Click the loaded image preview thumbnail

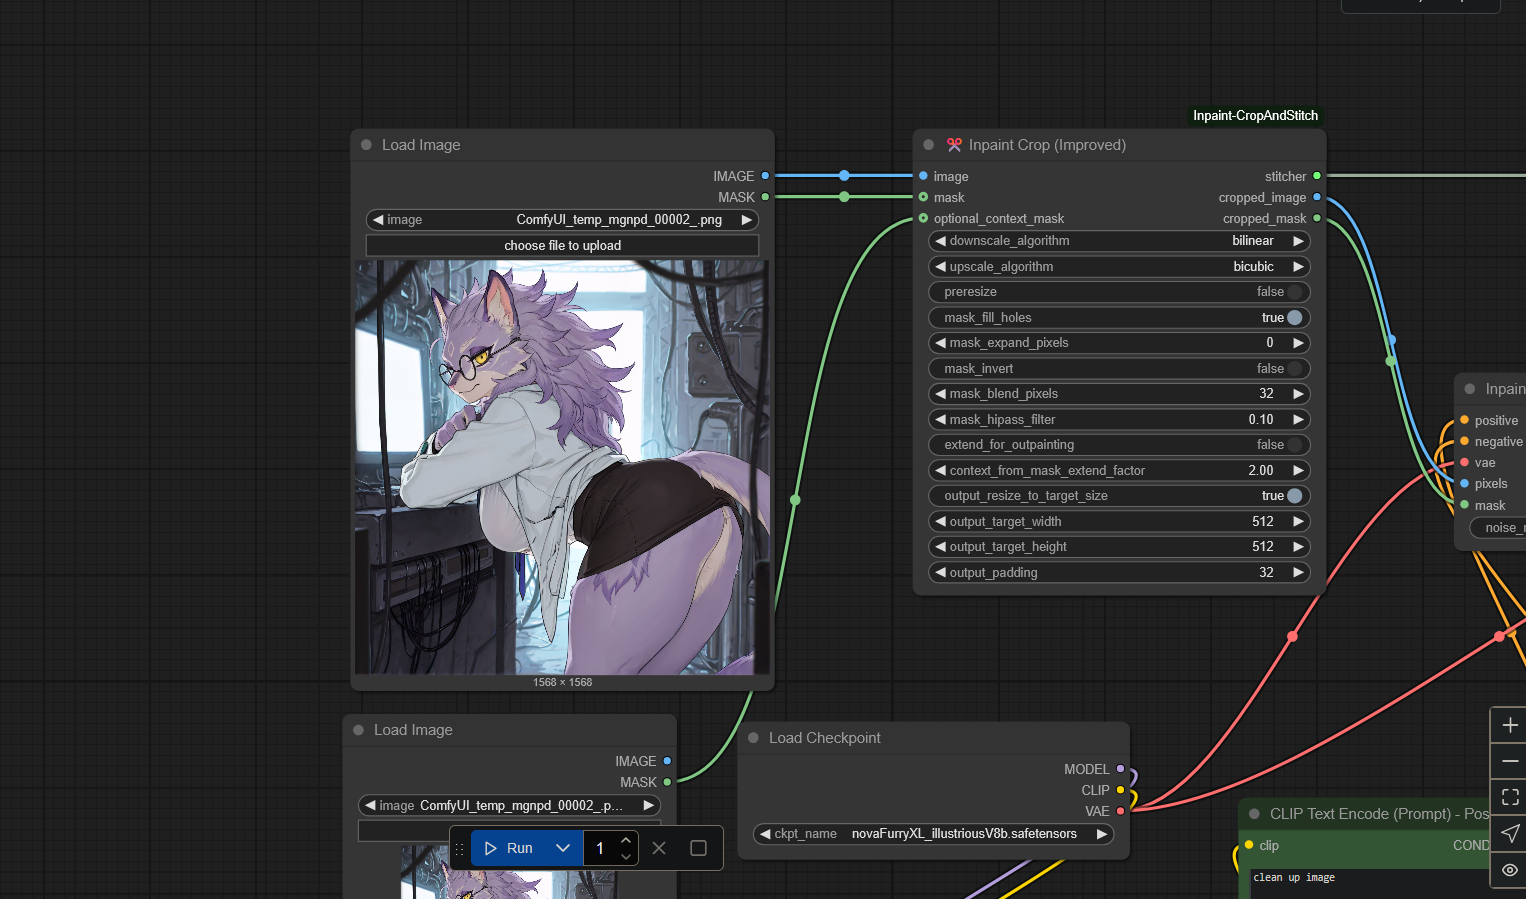pos(562,468)
